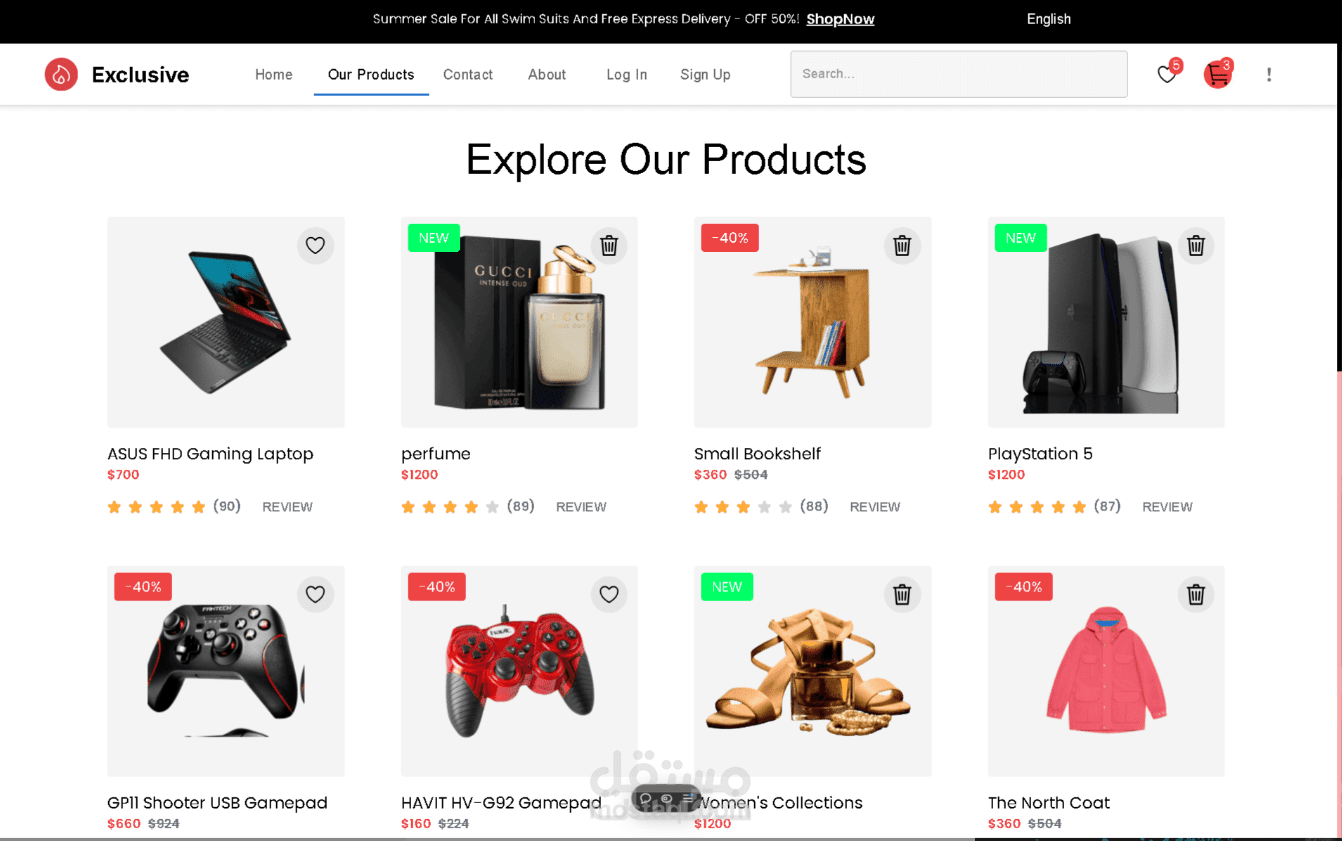The width and height of the screenshot is (1342, 841).
Task: Open REVIEW link for perfume
Action: [581, 507]
